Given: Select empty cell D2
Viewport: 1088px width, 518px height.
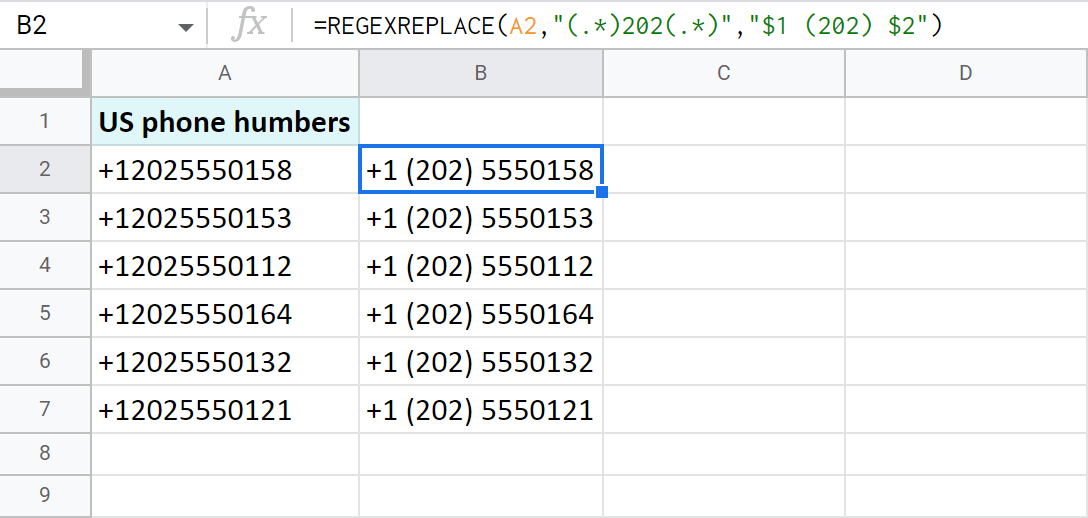Looking at the screenshot, I should click(x=967, y=169).
